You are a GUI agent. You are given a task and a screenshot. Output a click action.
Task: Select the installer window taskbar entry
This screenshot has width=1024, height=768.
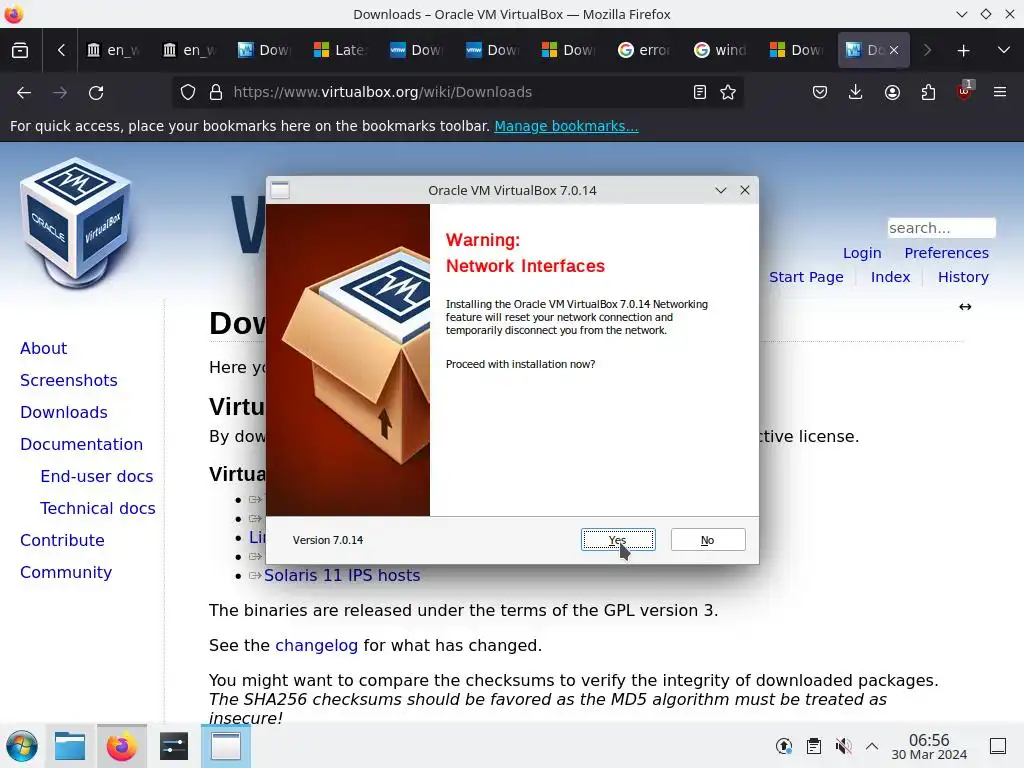[226, 746]
